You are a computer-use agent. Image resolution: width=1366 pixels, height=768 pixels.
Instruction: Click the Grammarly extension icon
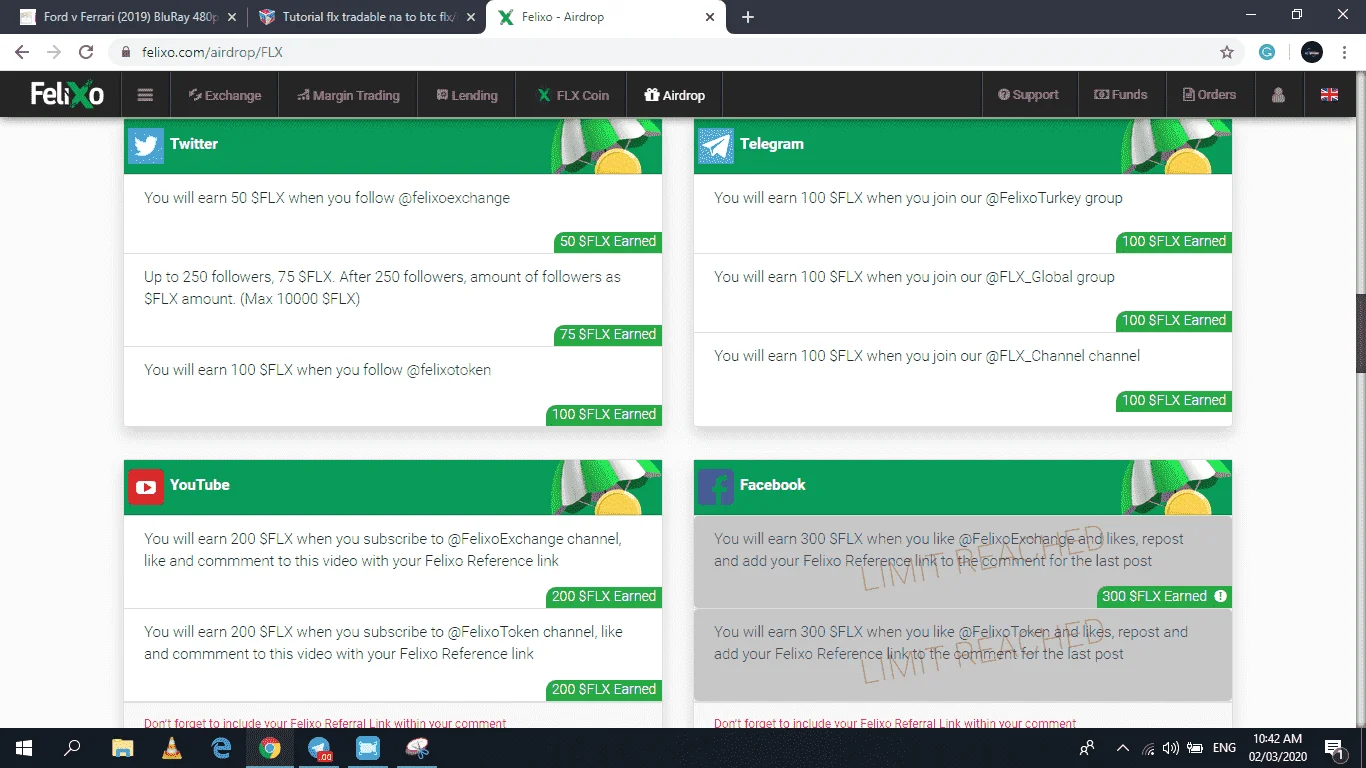tap(1267, 52)
